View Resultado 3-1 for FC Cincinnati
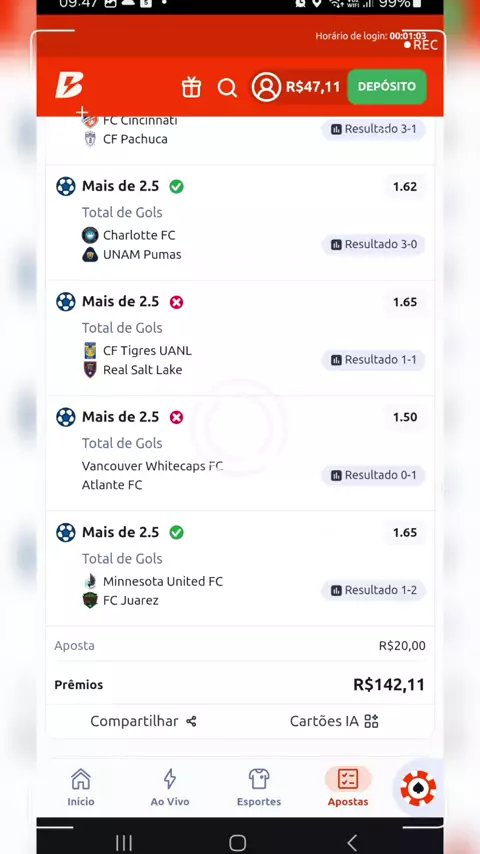The height and width of the screenshot is (854, 480). [373, 129]
